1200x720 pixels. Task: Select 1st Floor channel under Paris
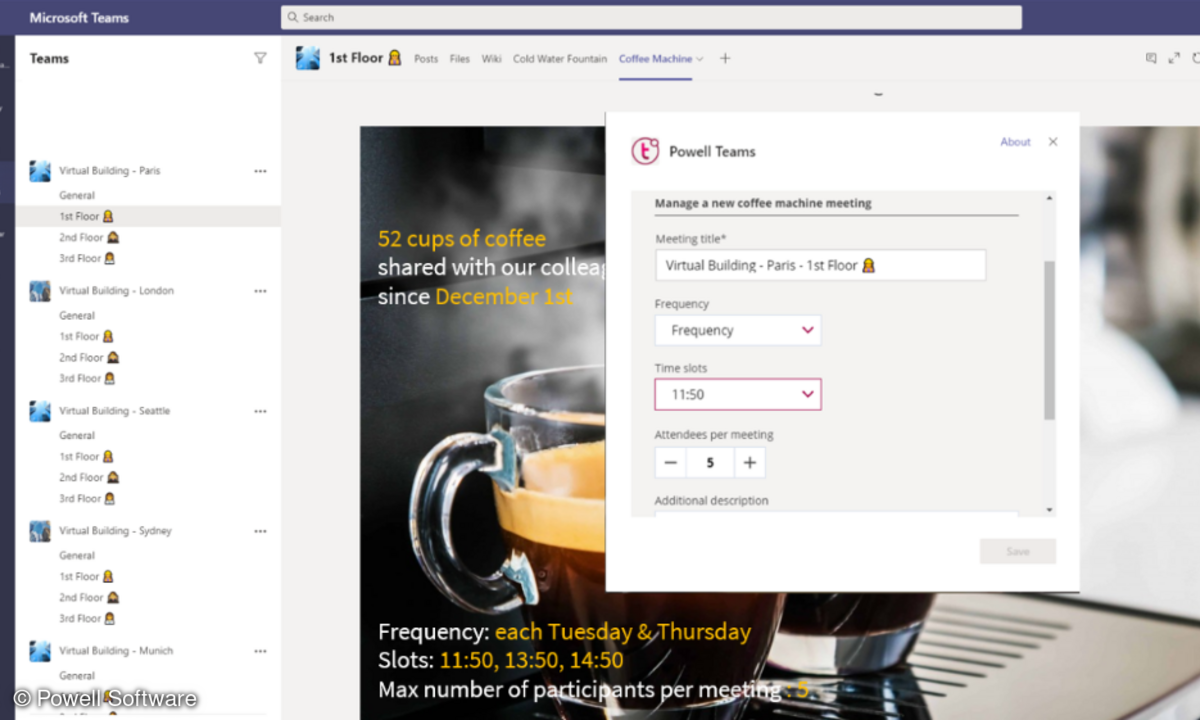pyautogui.click(x=148, y=216)
